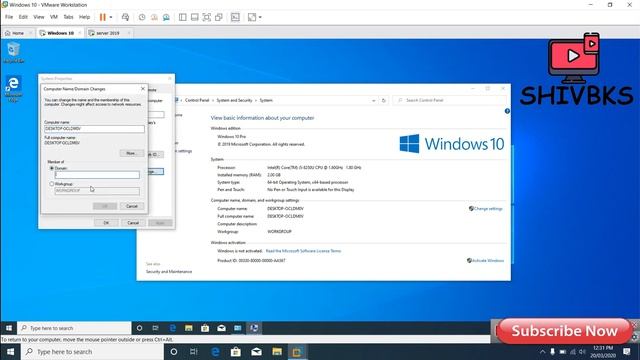This screenshot has height=360, width=640.
Task: Click the Search Control Panel box
Action: [x=450, y=100]
